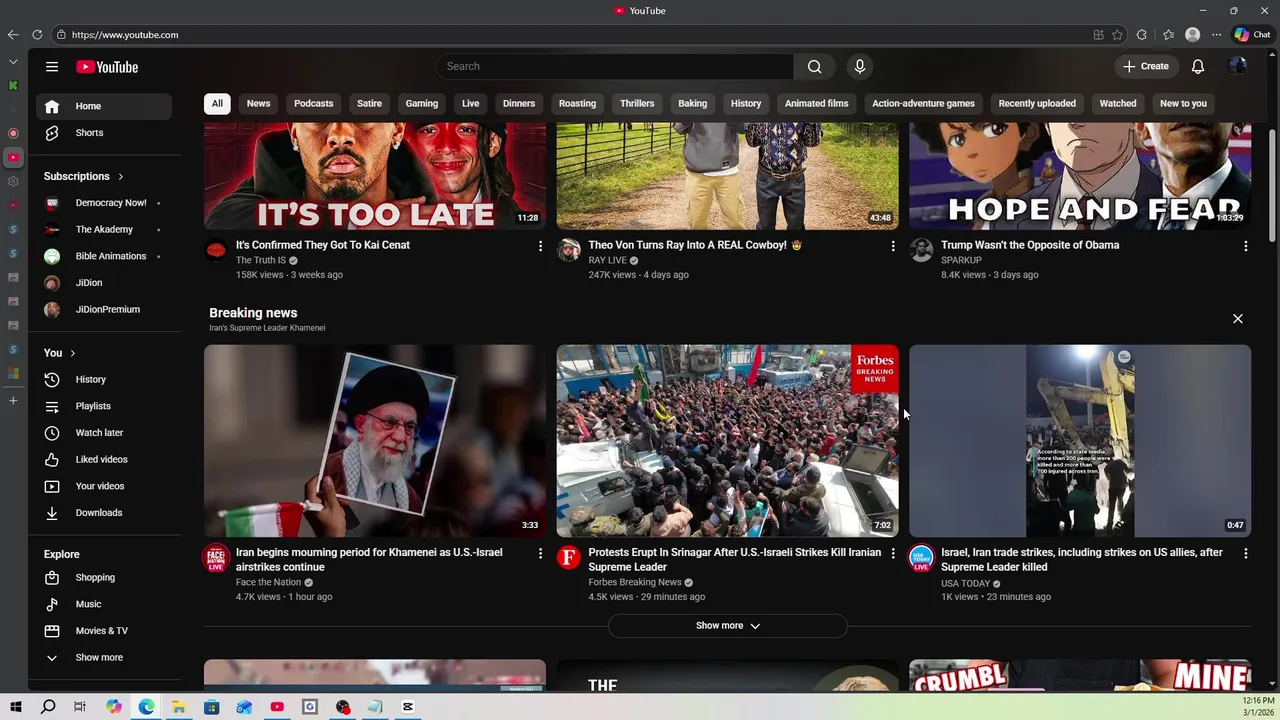Open Copilot Chat in the browser
Viewport: 1280px width, 720px height.
[1252, 35]
